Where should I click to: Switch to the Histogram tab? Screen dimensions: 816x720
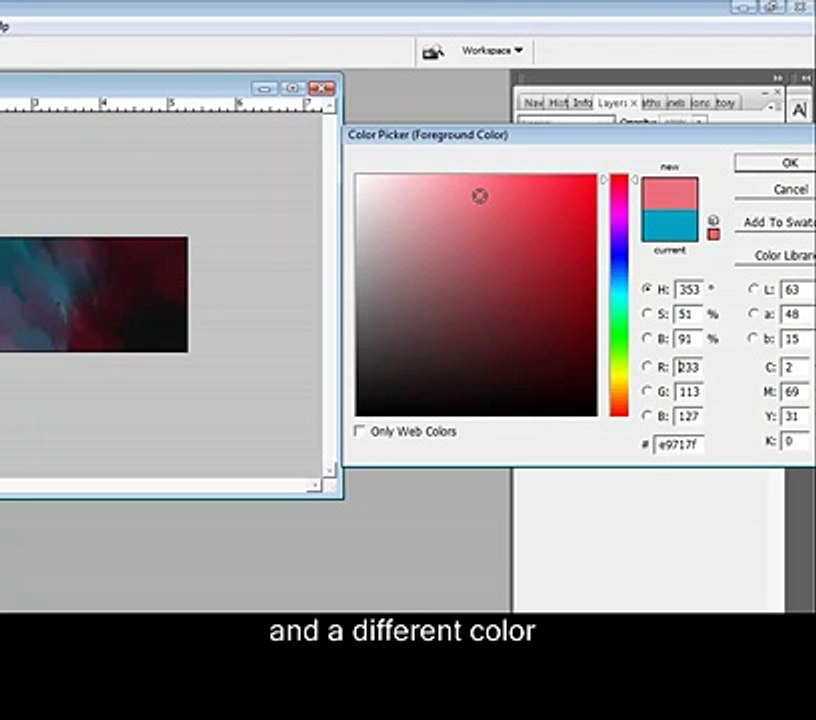558,103
